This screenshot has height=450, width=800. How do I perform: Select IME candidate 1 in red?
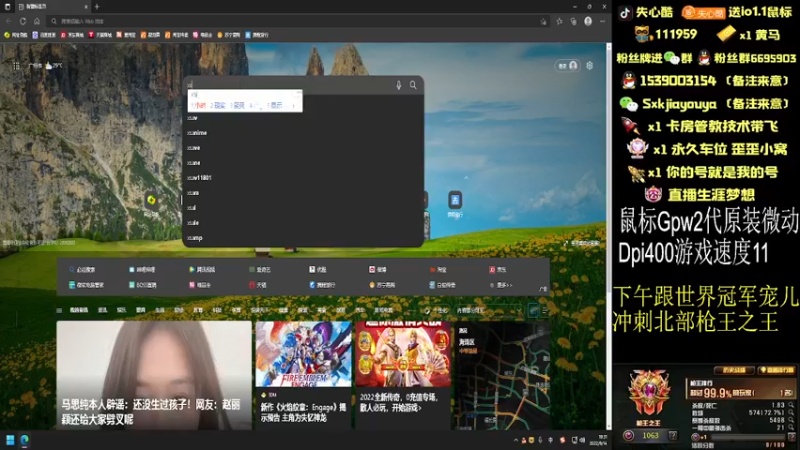click(x=198, y=105)
